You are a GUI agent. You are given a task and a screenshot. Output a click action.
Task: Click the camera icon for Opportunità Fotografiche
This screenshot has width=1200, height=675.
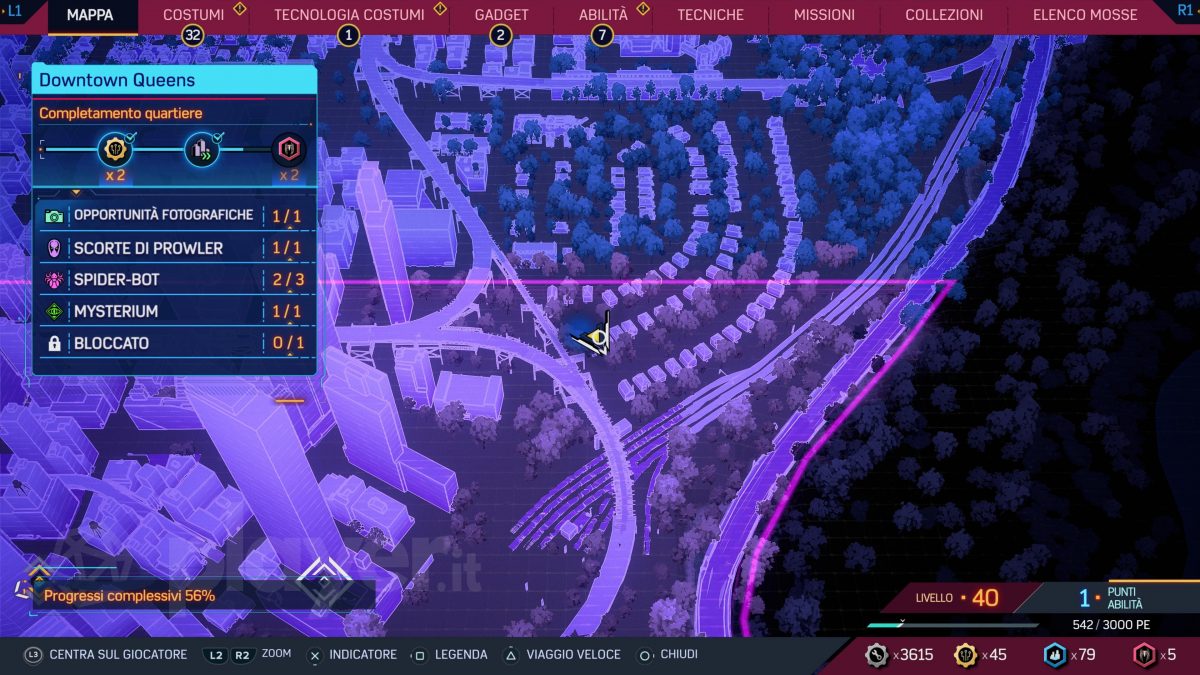tap(54, 216)
